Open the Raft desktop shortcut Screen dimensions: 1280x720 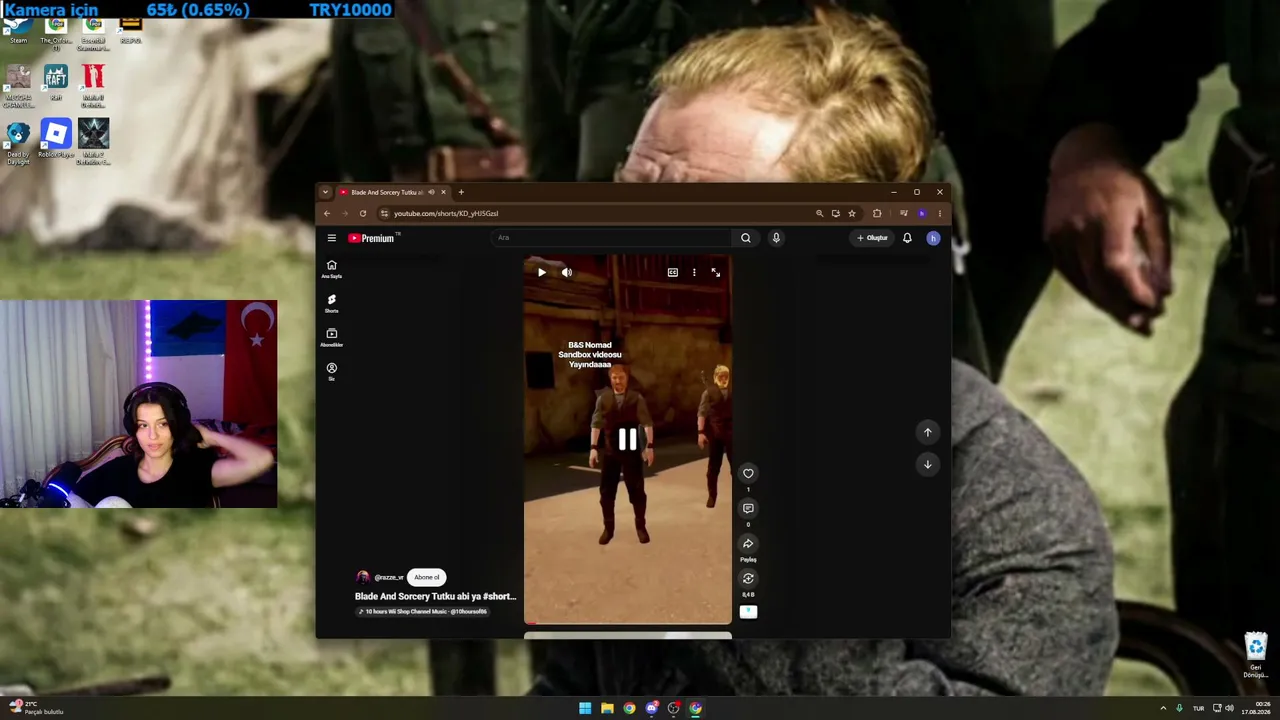(56, 83)
